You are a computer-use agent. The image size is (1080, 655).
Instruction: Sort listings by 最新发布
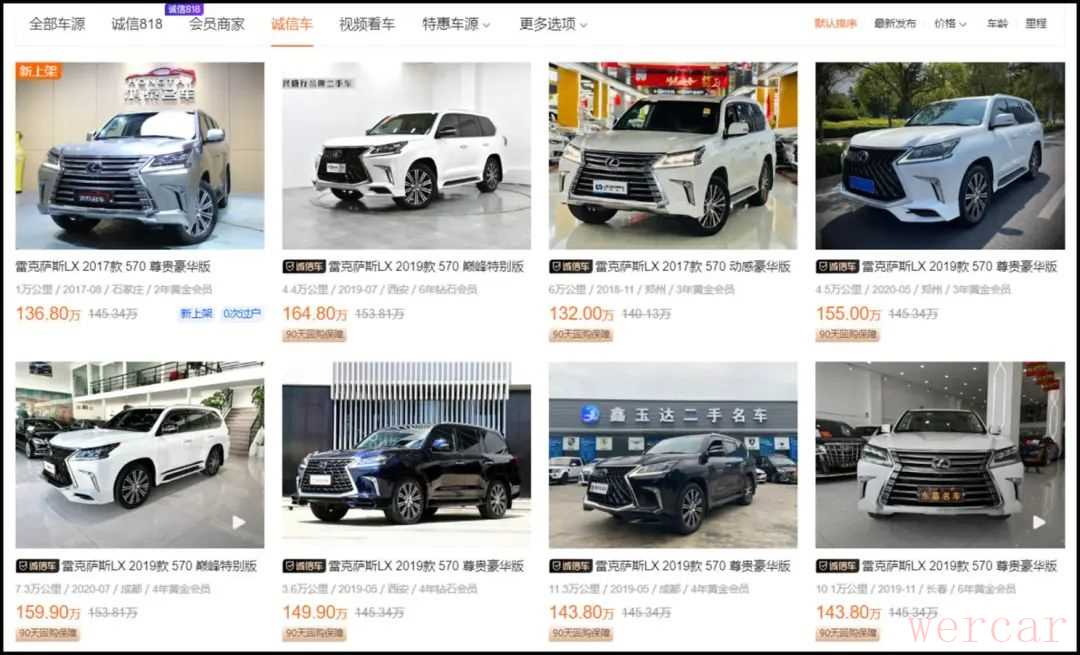coord(895,23)
